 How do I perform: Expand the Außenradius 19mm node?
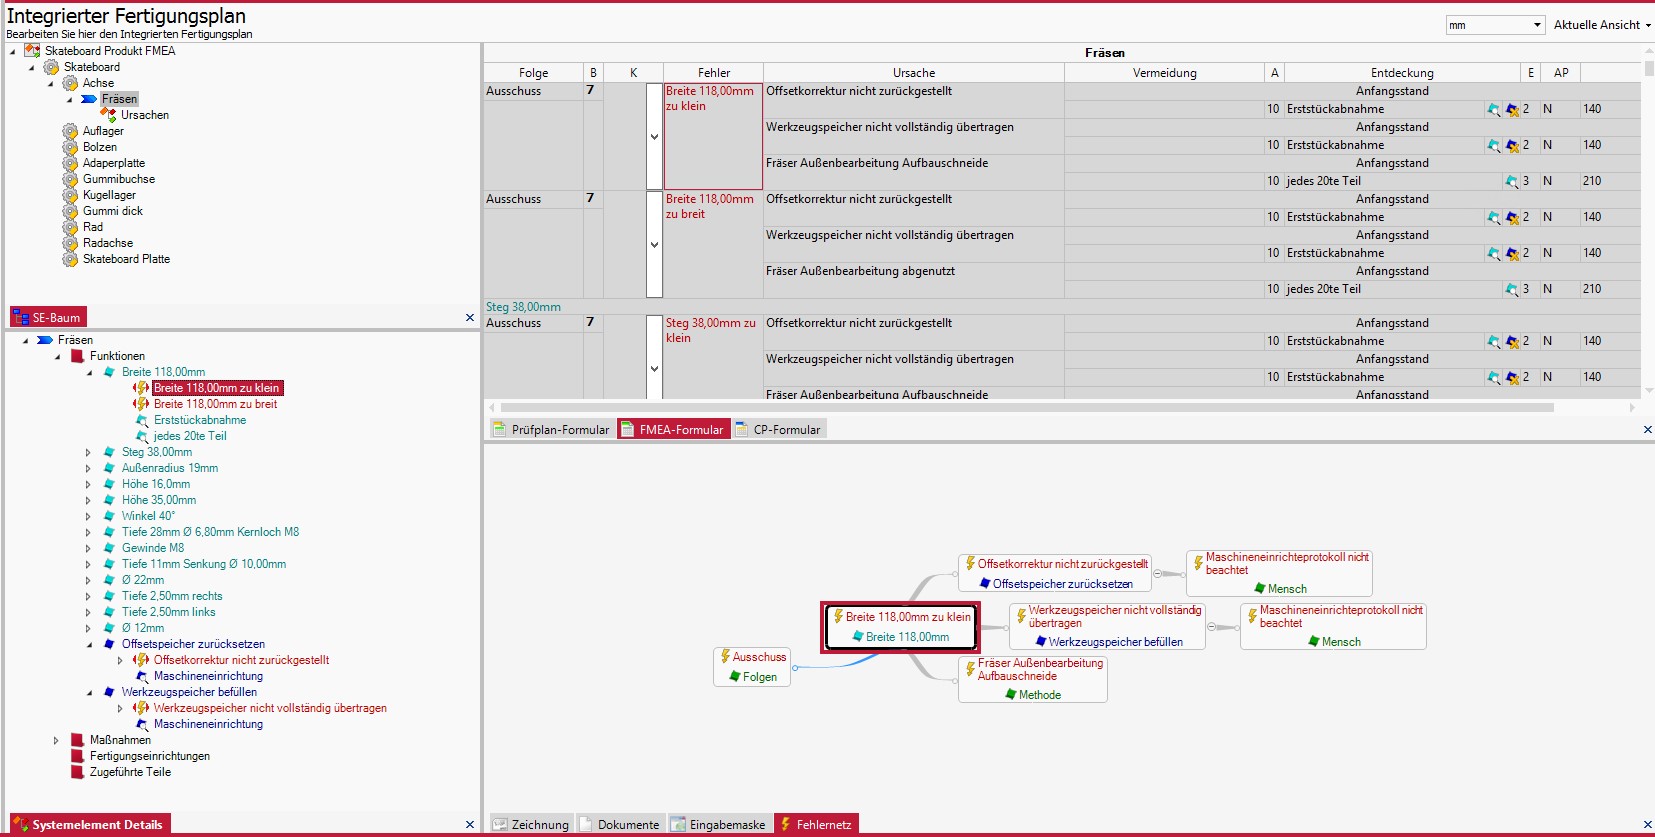point(89,468)
